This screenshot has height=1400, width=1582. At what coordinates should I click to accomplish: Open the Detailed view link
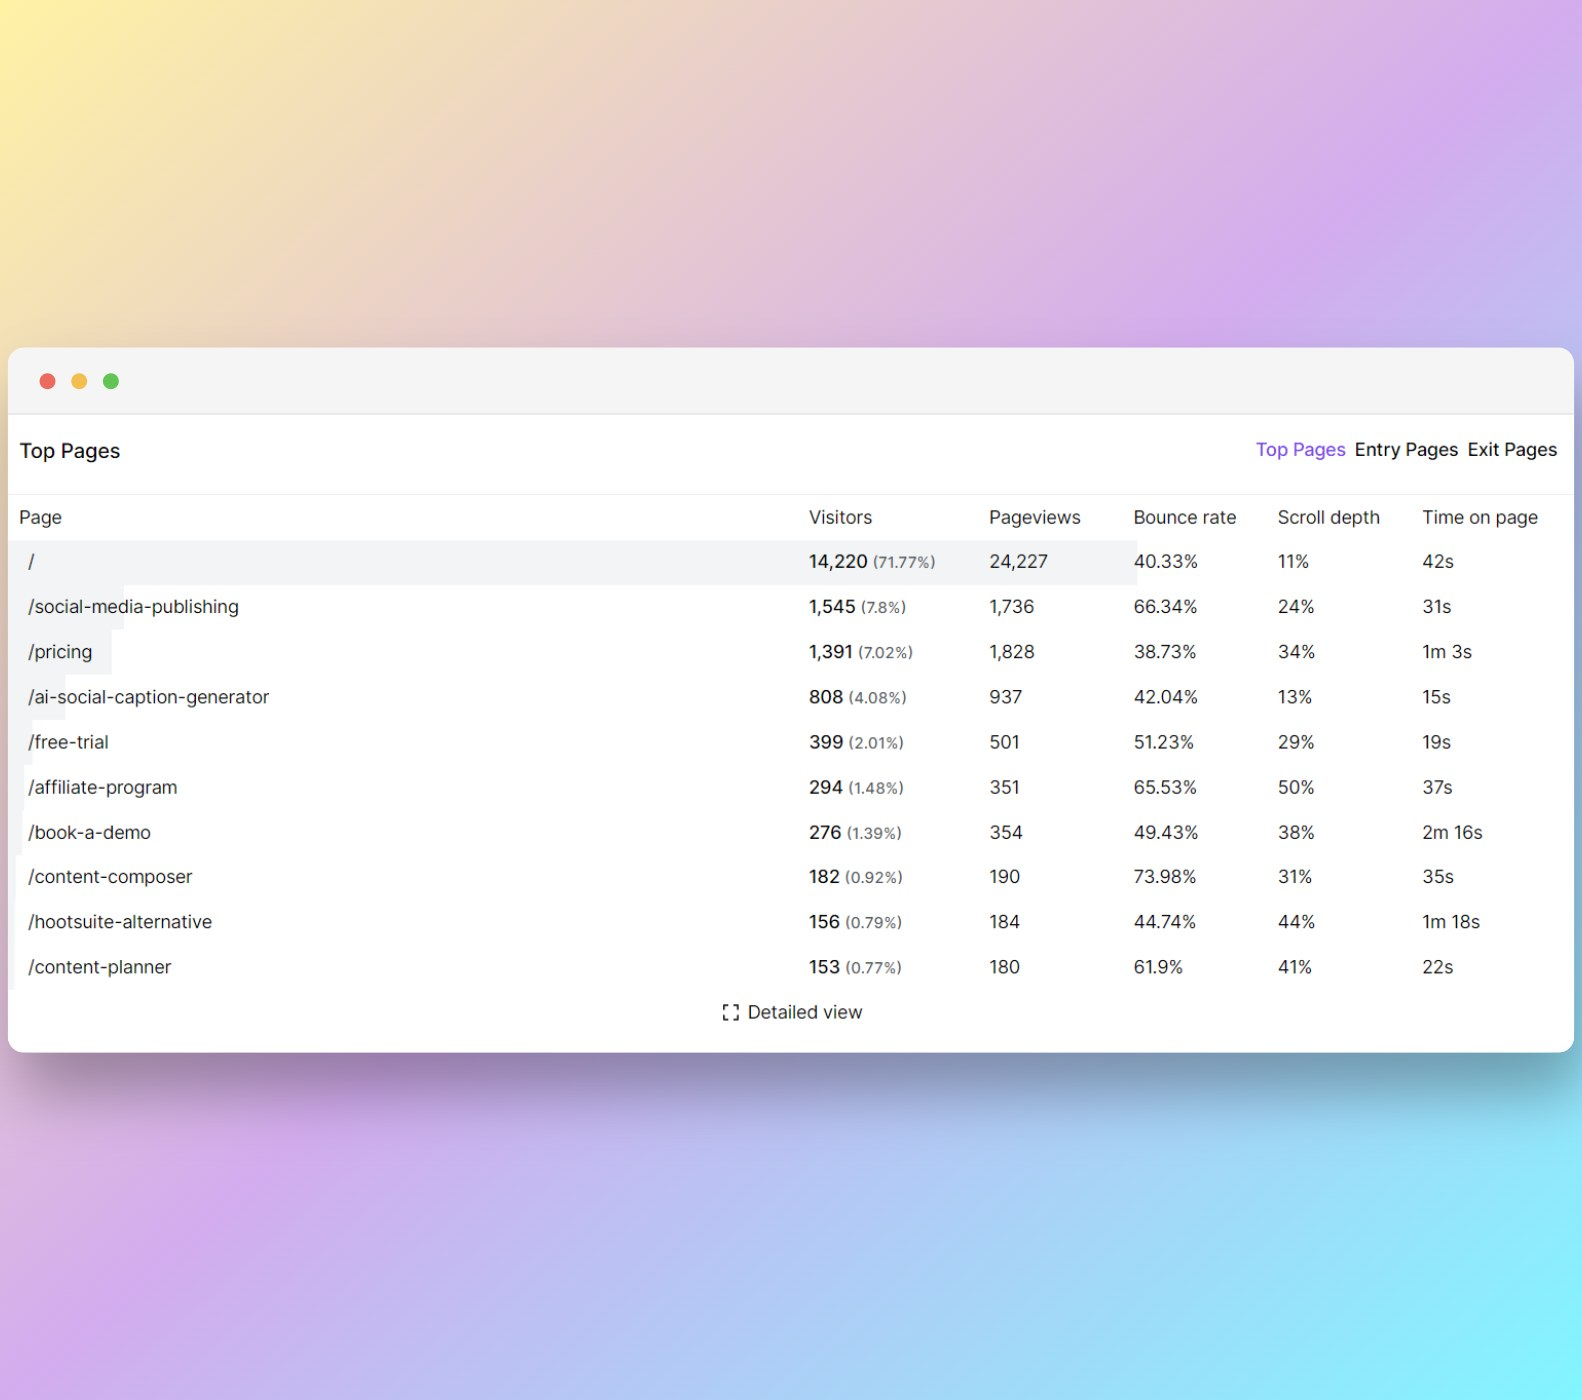[x=804, y=1013]
